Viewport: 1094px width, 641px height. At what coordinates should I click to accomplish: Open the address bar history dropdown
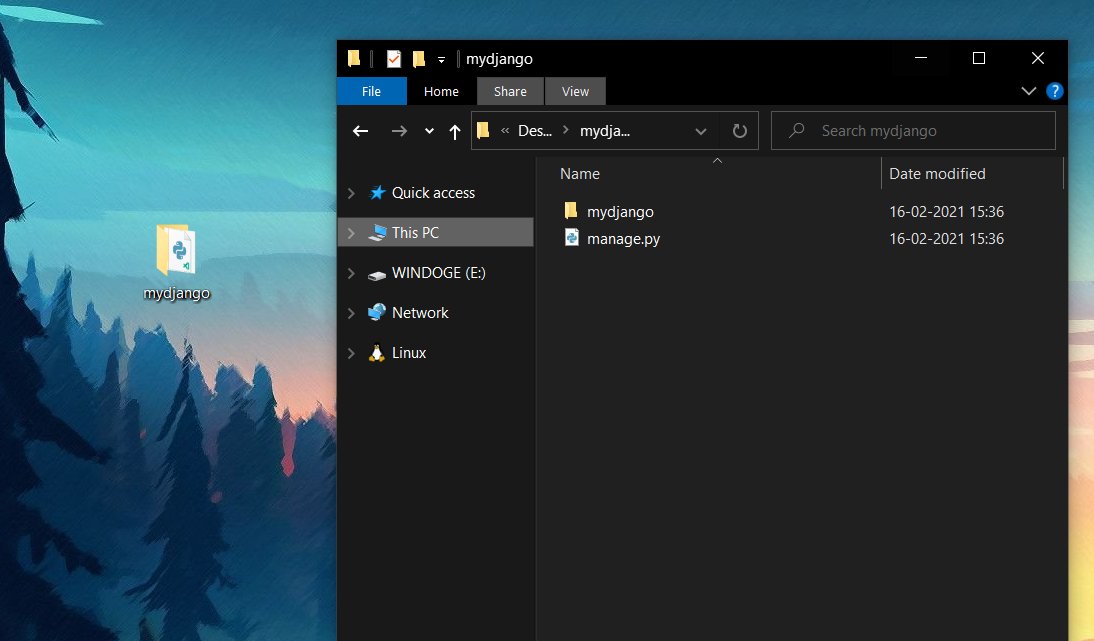coord(700,130)
